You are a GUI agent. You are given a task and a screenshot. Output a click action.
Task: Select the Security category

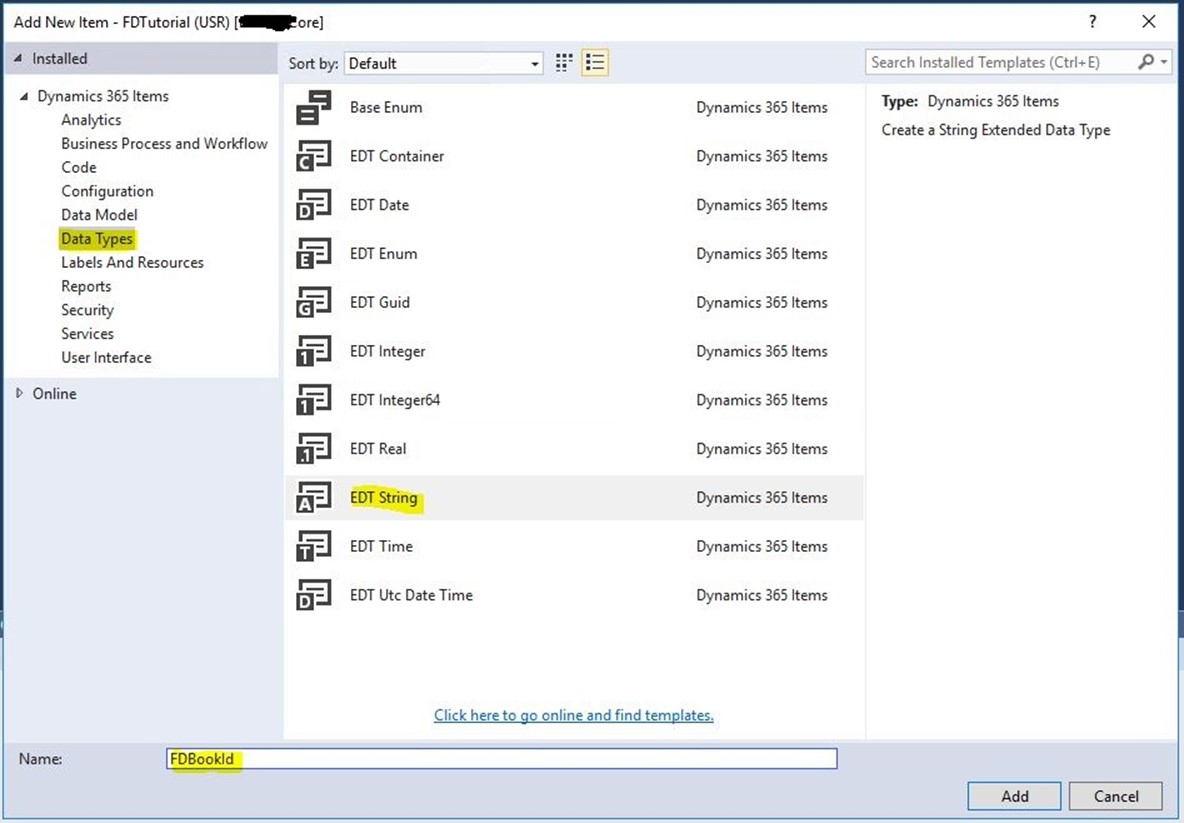coord(88,310)
